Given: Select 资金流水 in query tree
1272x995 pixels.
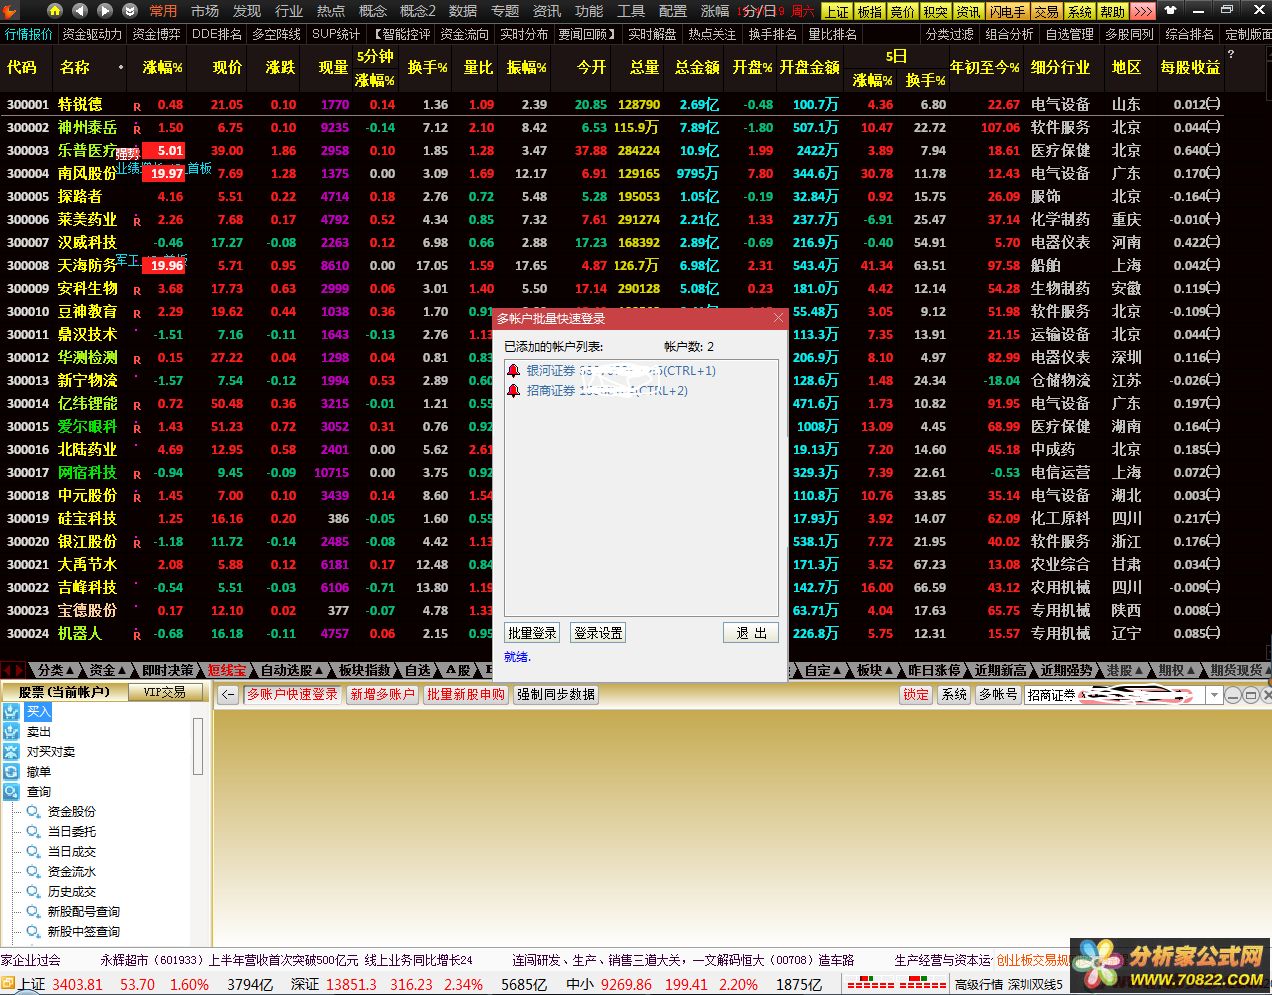Looking at the screenshot, I should (72, 872).
